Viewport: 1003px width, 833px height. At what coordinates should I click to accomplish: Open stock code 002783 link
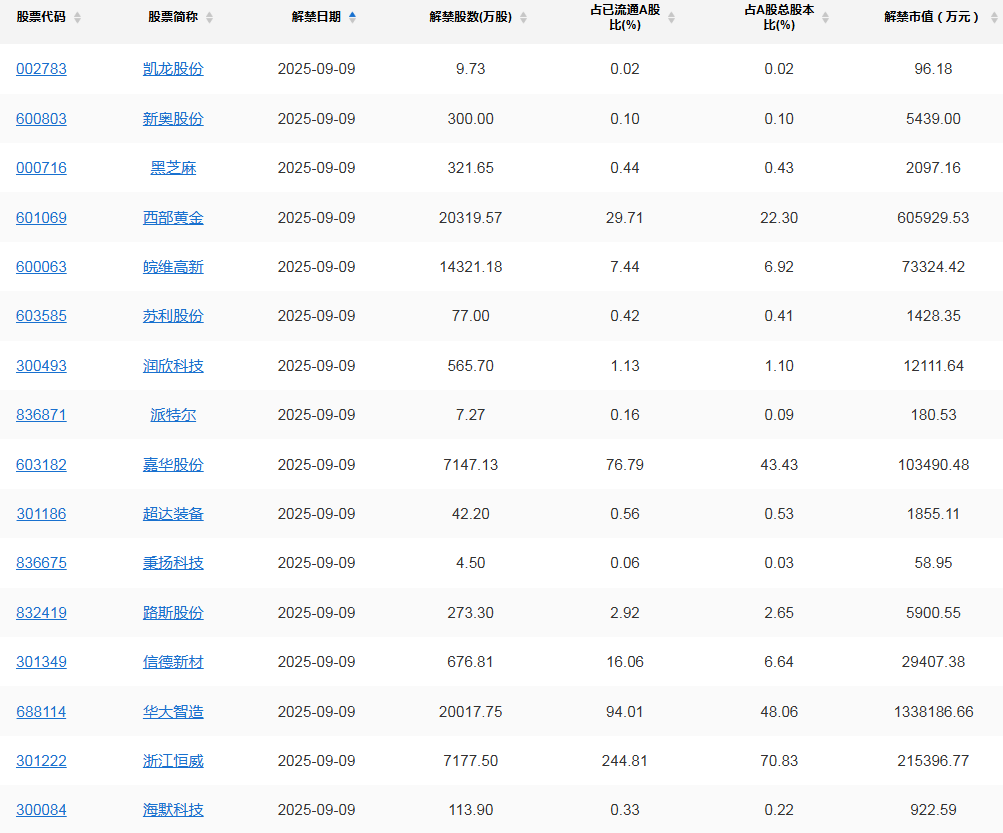coord(41,69)
